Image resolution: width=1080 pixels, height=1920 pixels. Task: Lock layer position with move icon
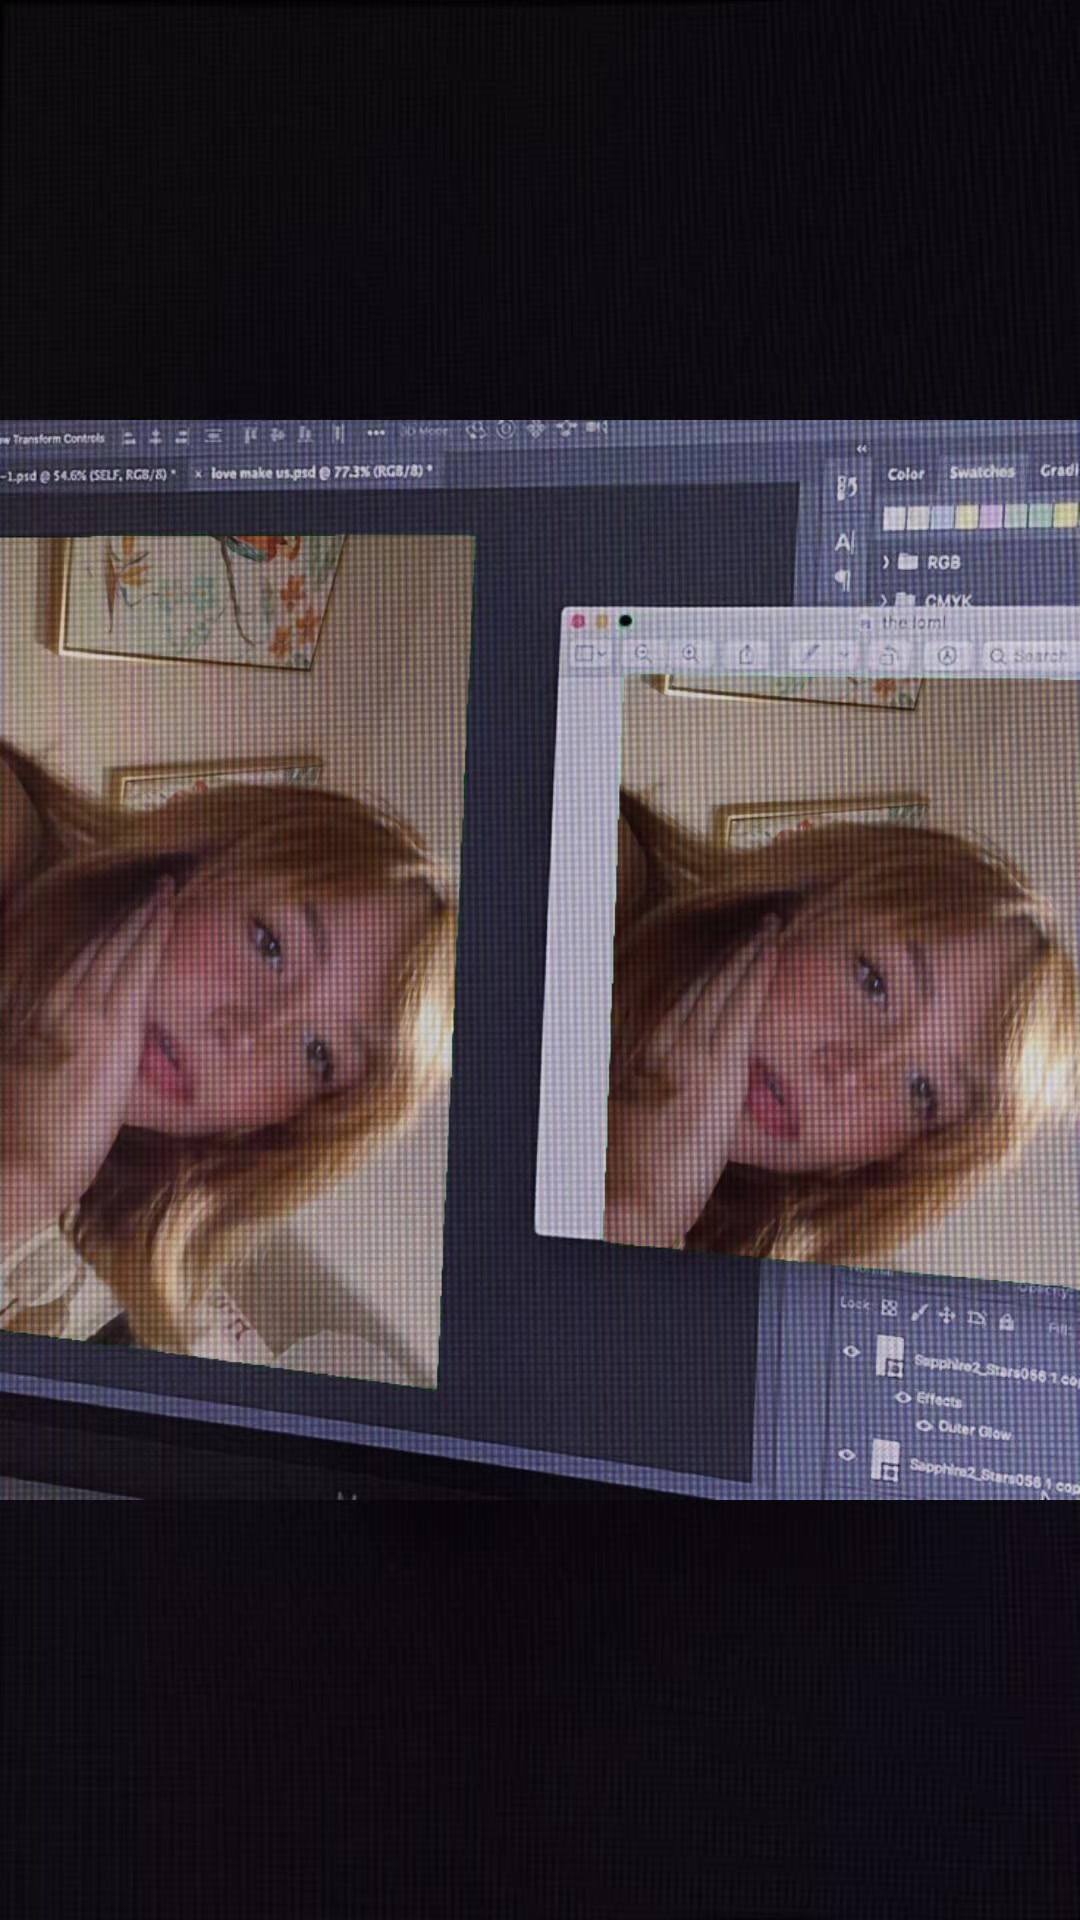947,1316
